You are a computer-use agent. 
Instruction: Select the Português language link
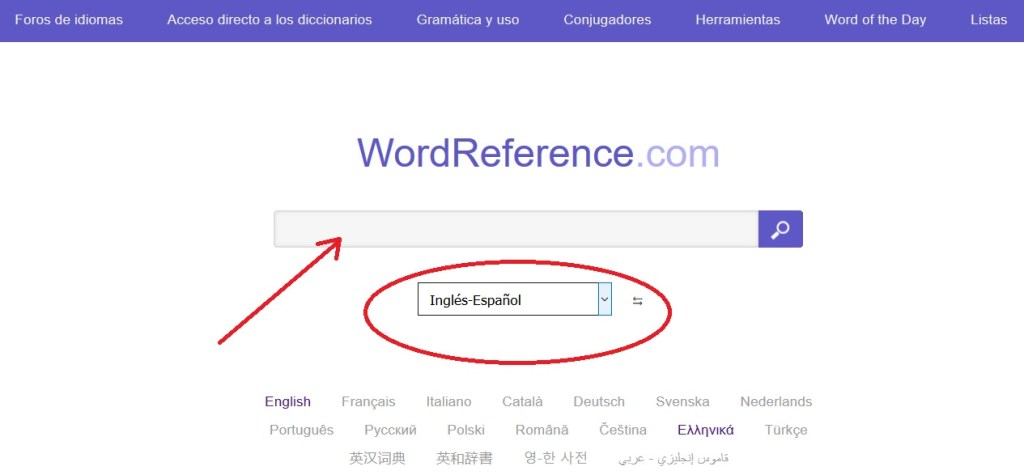301,430
